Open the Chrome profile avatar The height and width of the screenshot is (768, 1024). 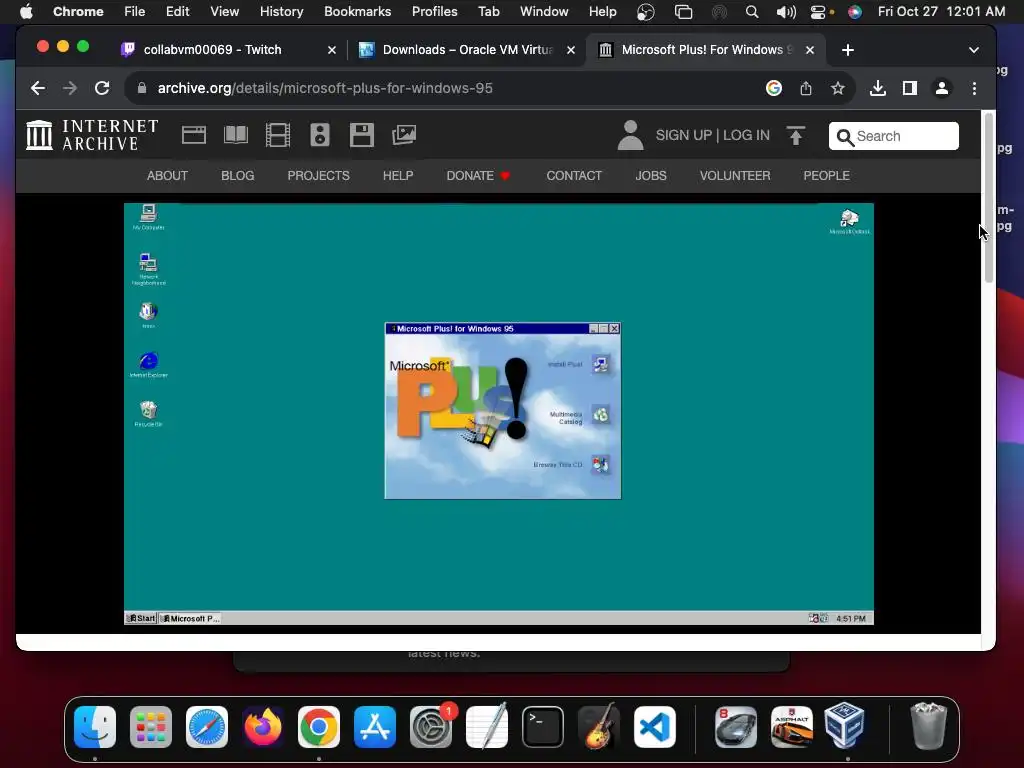pos(942,88)
